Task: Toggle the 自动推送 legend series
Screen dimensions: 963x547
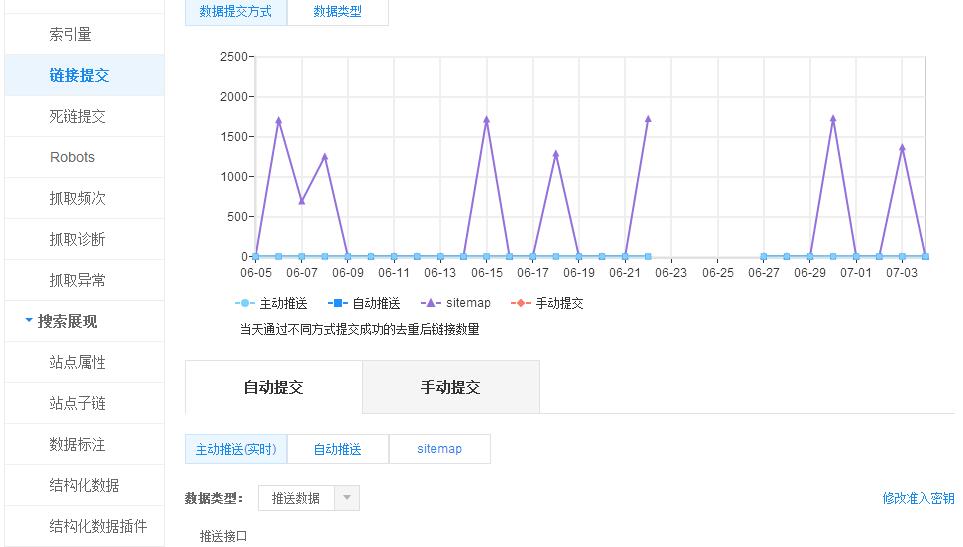Action: point(364,303)
